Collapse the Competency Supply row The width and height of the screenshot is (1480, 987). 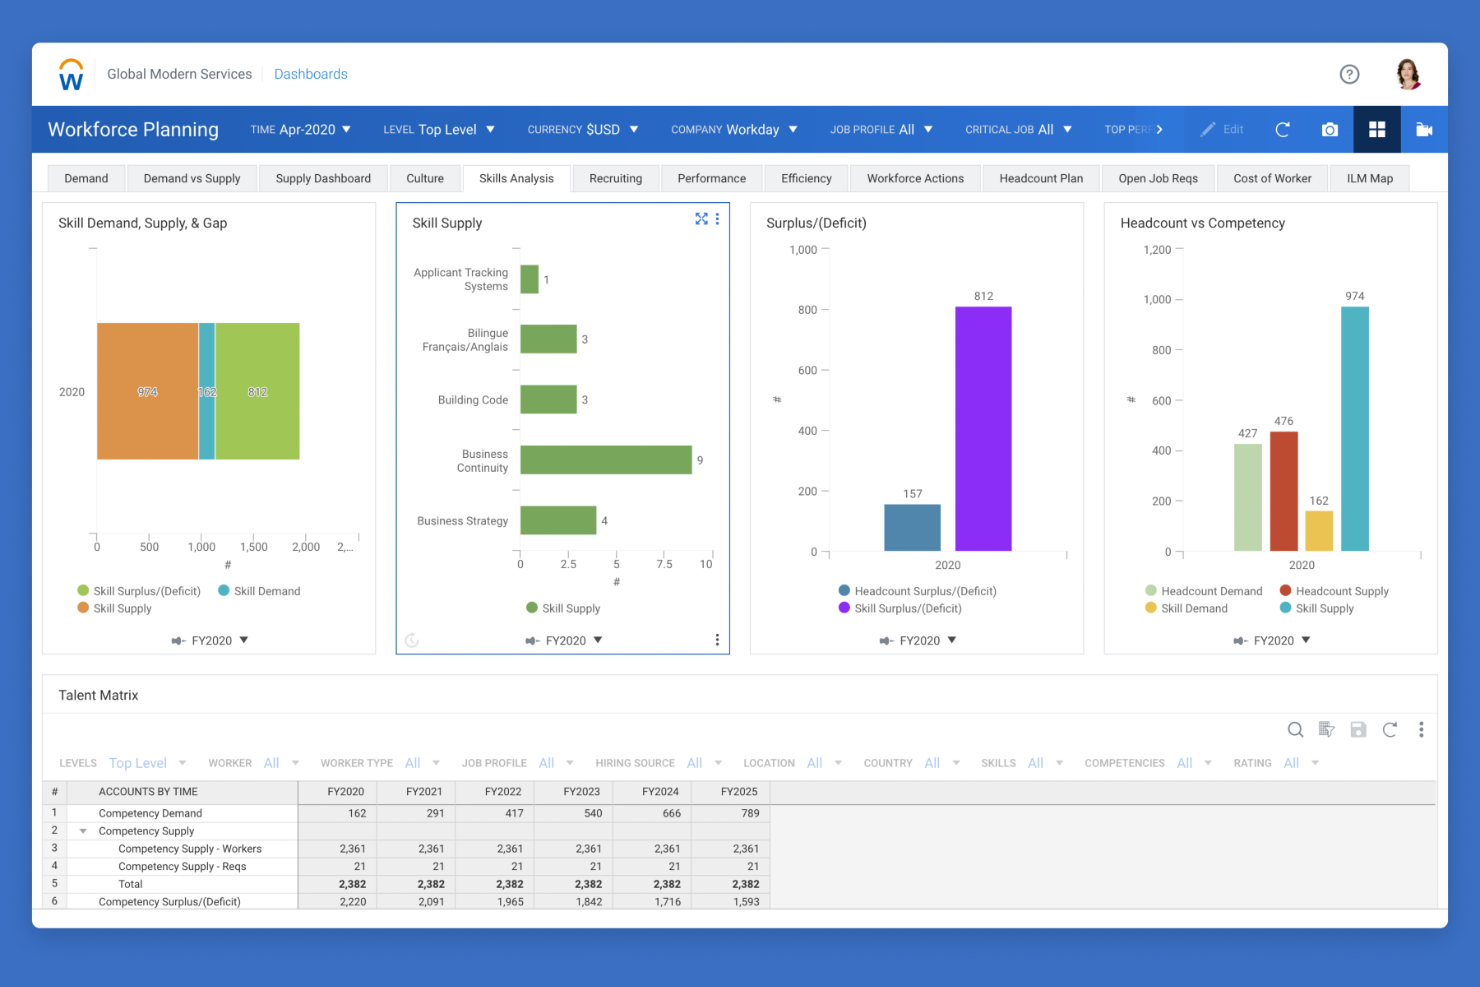tap(82, 830)
